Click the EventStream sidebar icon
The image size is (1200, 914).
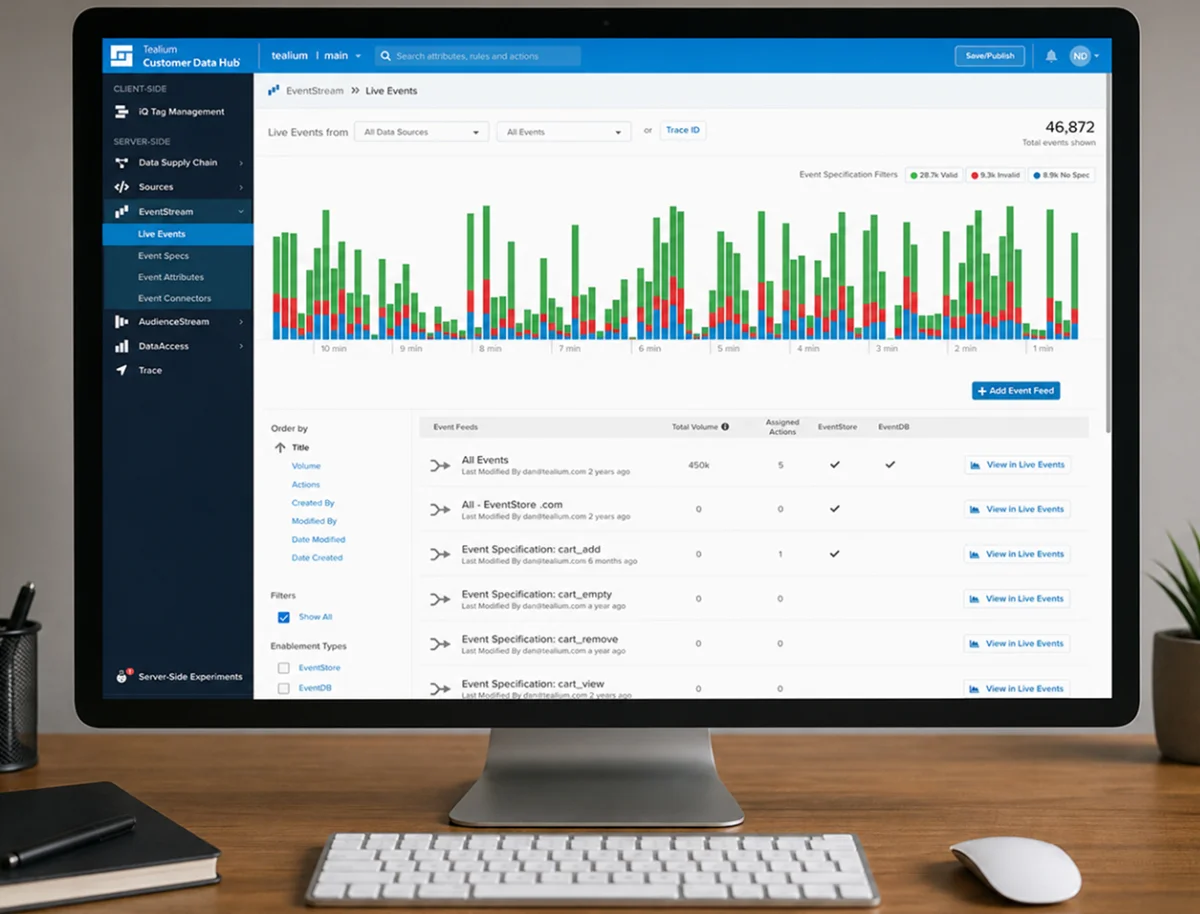click(121, 212)
